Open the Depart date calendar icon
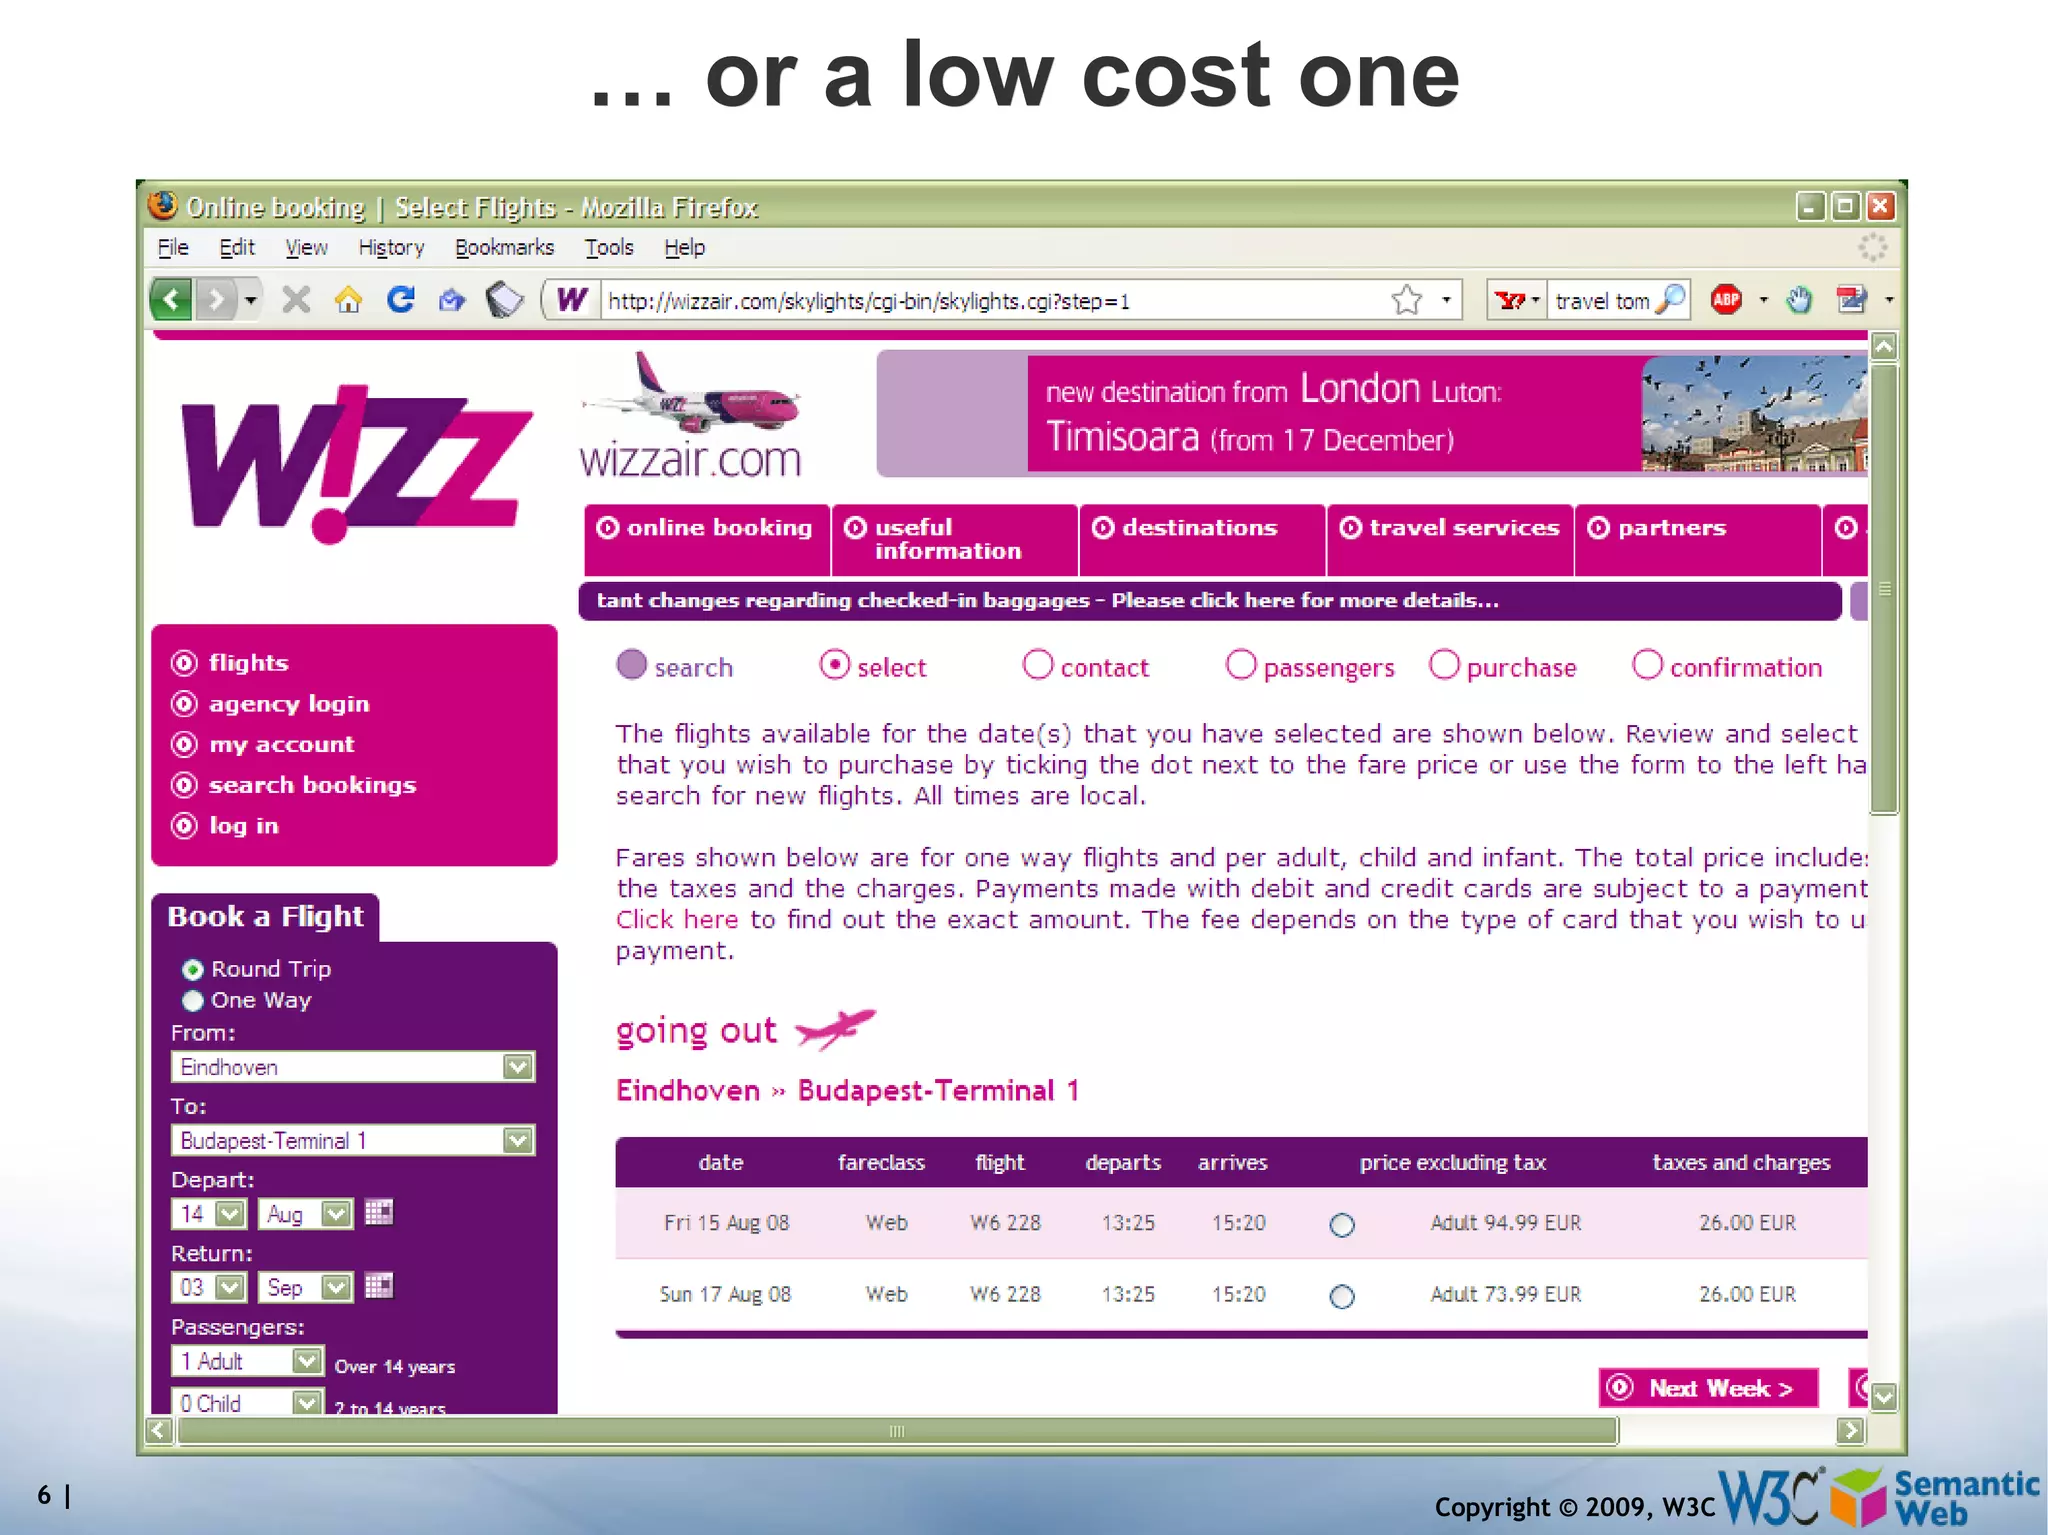2048x1535 pixels. click(x=379, y=1212)
